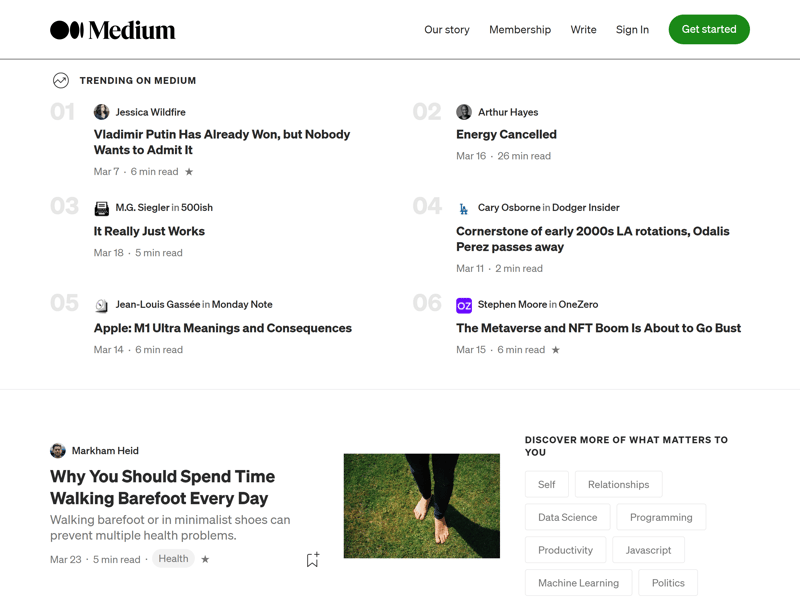Click the Health tag on barefoot article

(173, 558)
